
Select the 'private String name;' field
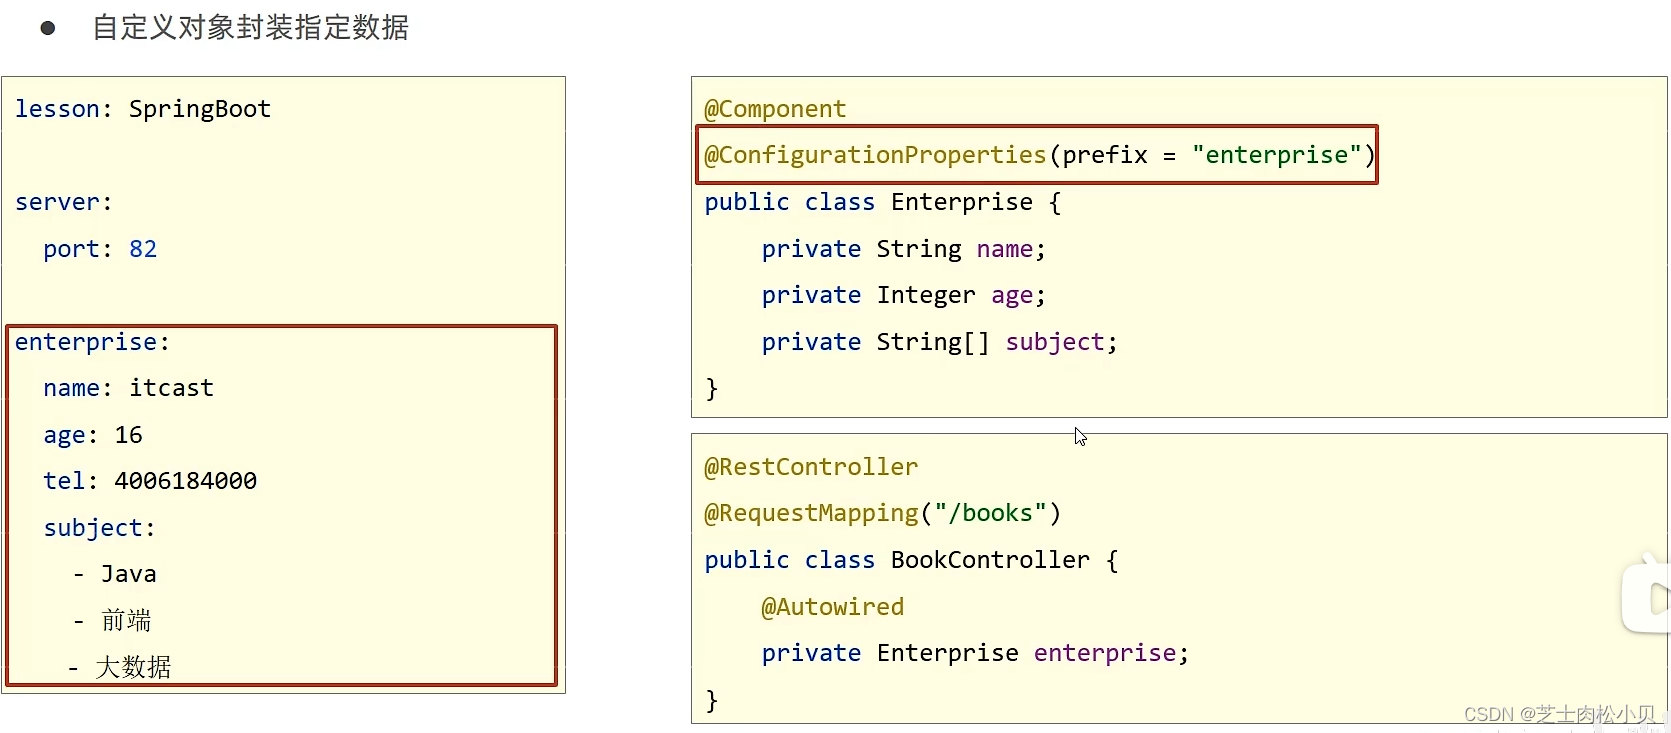[x=904, y=249]
